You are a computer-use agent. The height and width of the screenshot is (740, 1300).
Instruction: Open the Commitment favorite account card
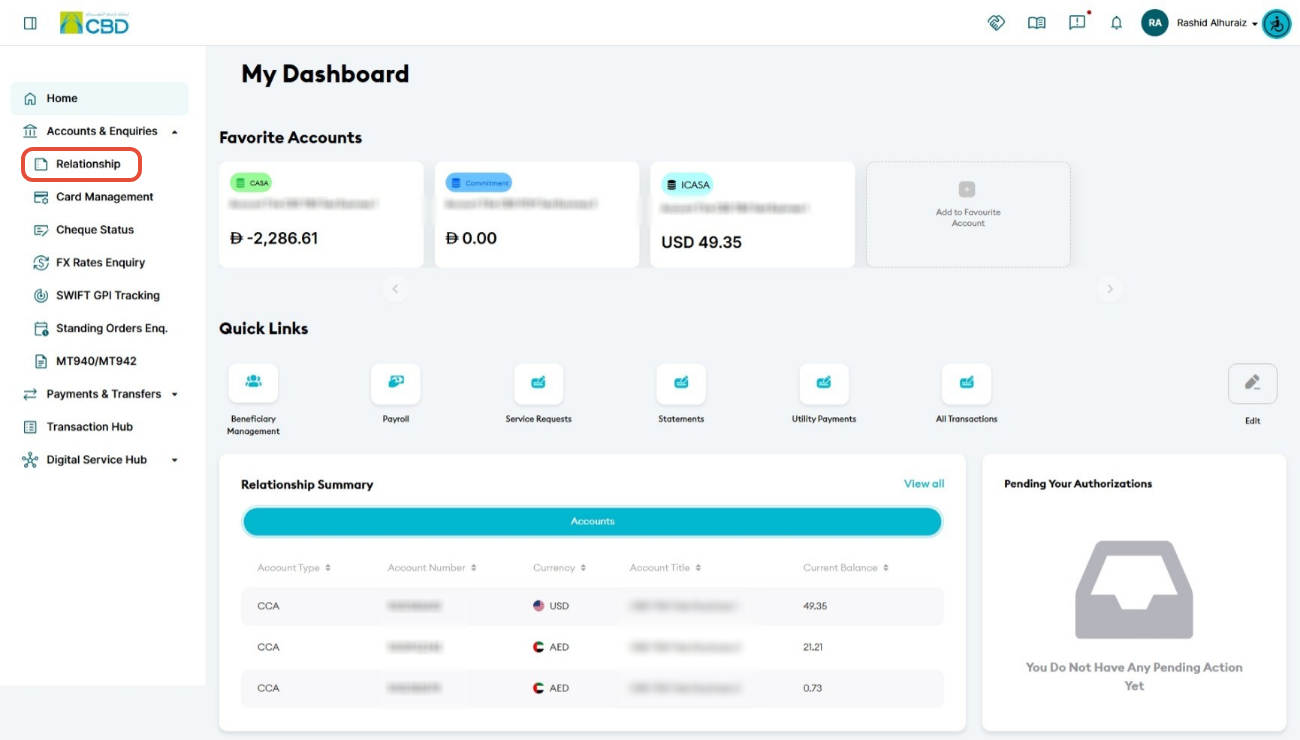[537, 215]
